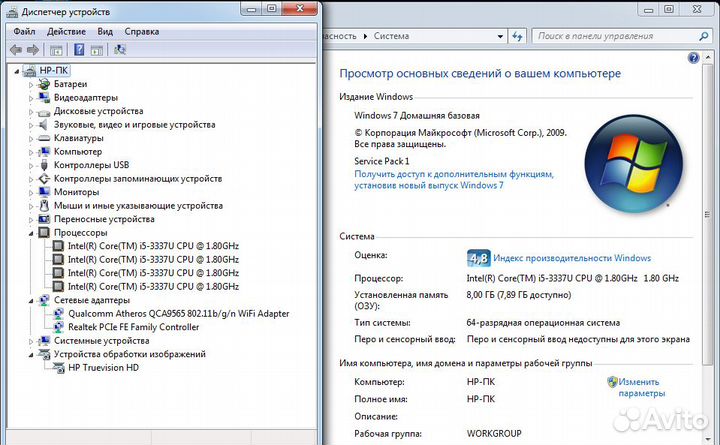
Task: Collapse the Сетевые адаптеры category
Action: [x=31, y=301]
